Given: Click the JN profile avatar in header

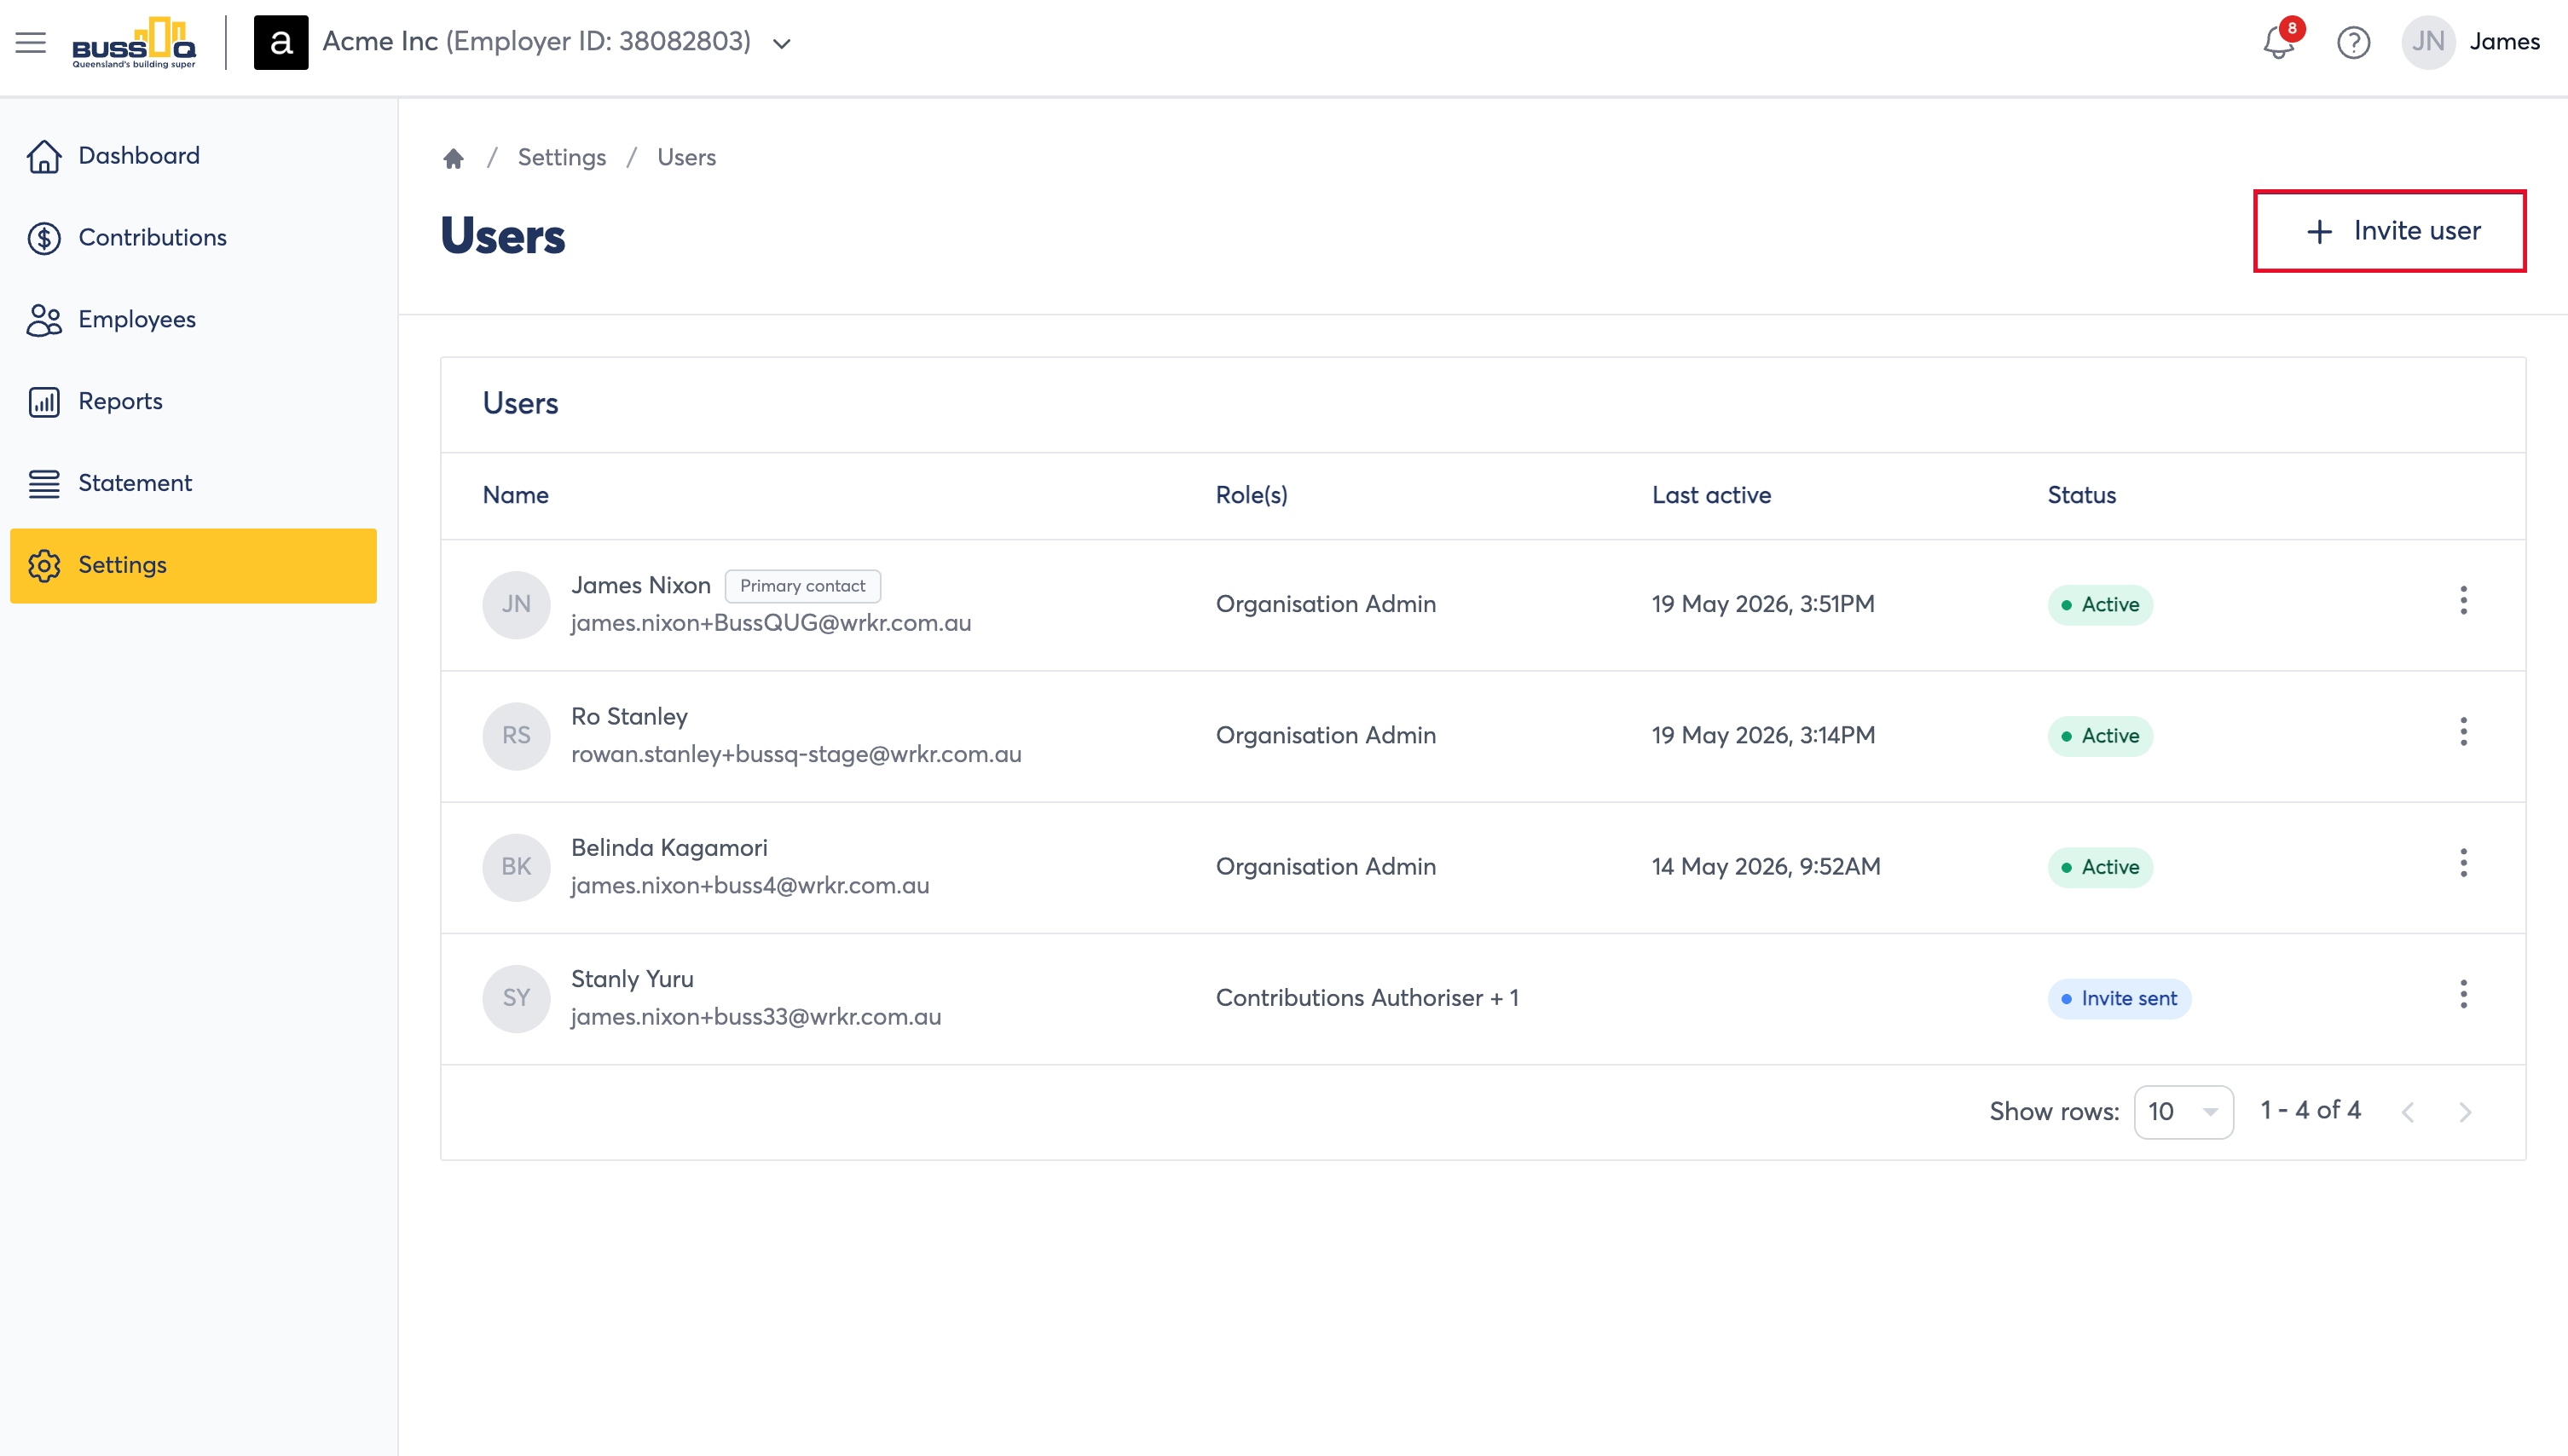Looking at the screenshot, I should point(2428,42).
